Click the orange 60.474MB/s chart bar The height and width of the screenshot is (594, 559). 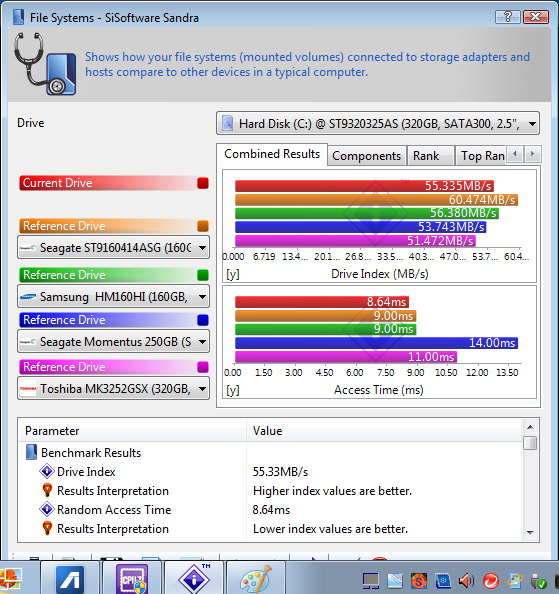[x=376, y=199]
